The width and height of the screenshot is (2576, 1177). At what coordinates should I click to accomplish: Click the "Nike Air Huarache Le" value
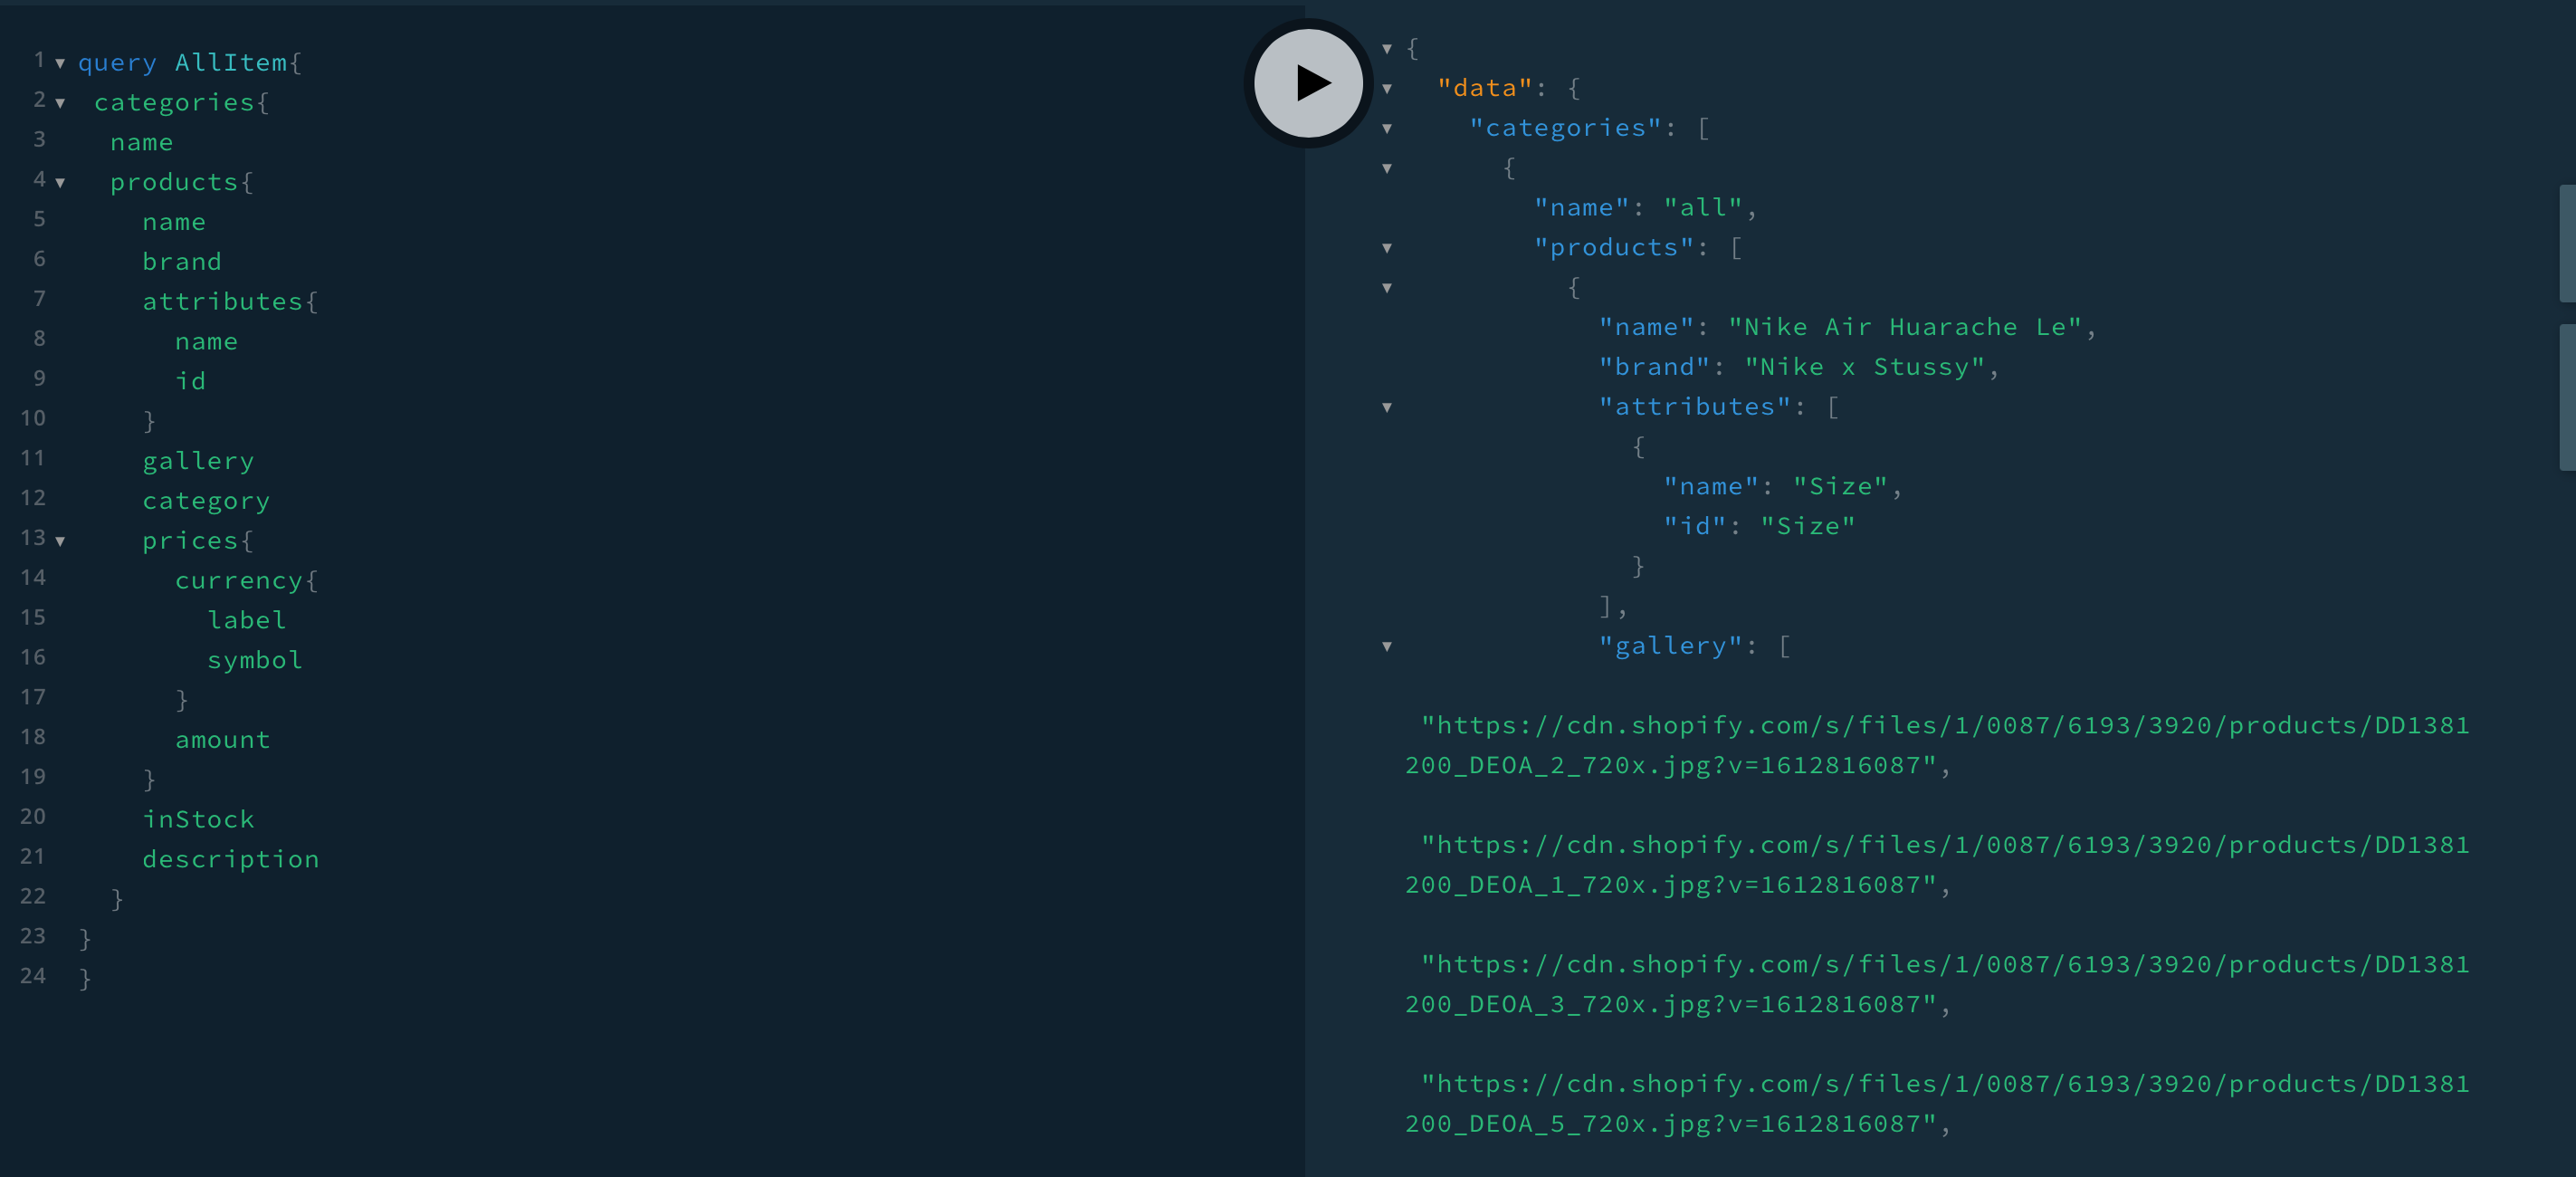(x=1905, y=327)
